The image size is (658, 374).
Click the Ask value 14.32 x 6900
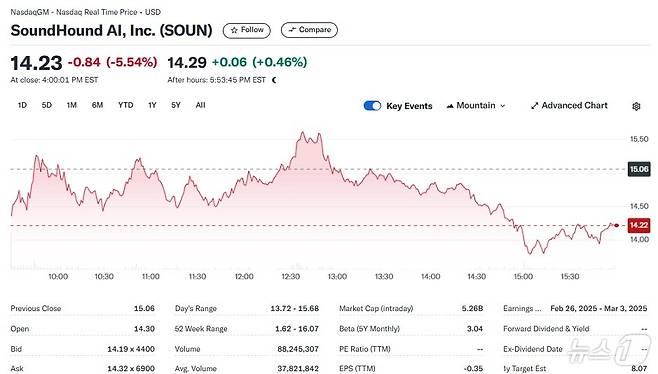coord(131,369)
